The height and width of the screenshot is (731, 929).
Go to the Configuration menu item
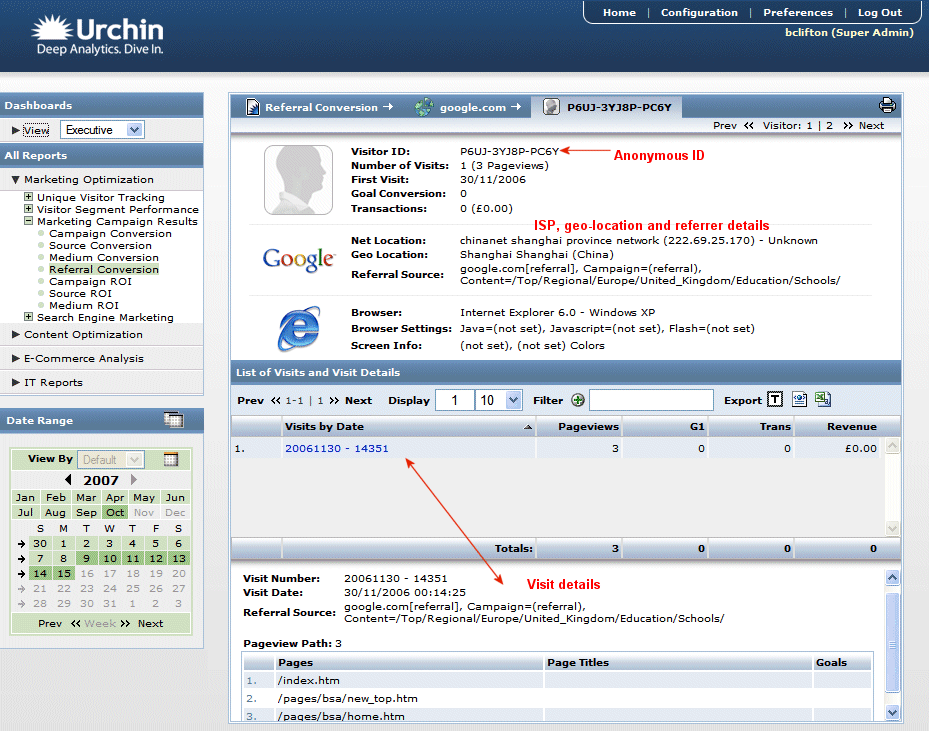click(x=699, y=12)
